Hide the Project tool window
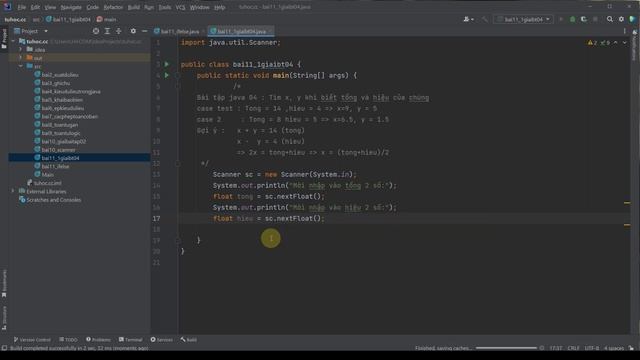640x360 pixels. click(144, 31)
